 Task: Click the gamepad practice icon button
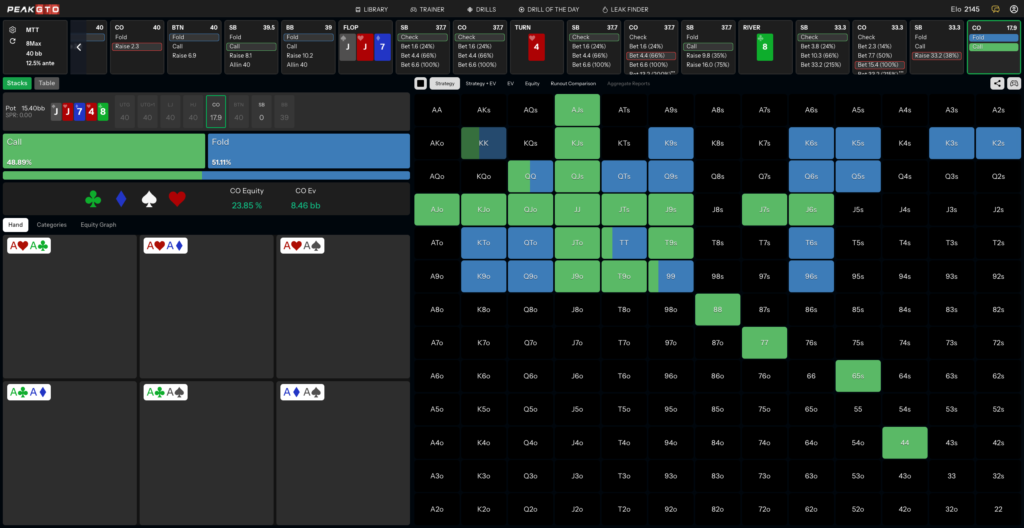pyautogui.click(x=1014, y=83)
